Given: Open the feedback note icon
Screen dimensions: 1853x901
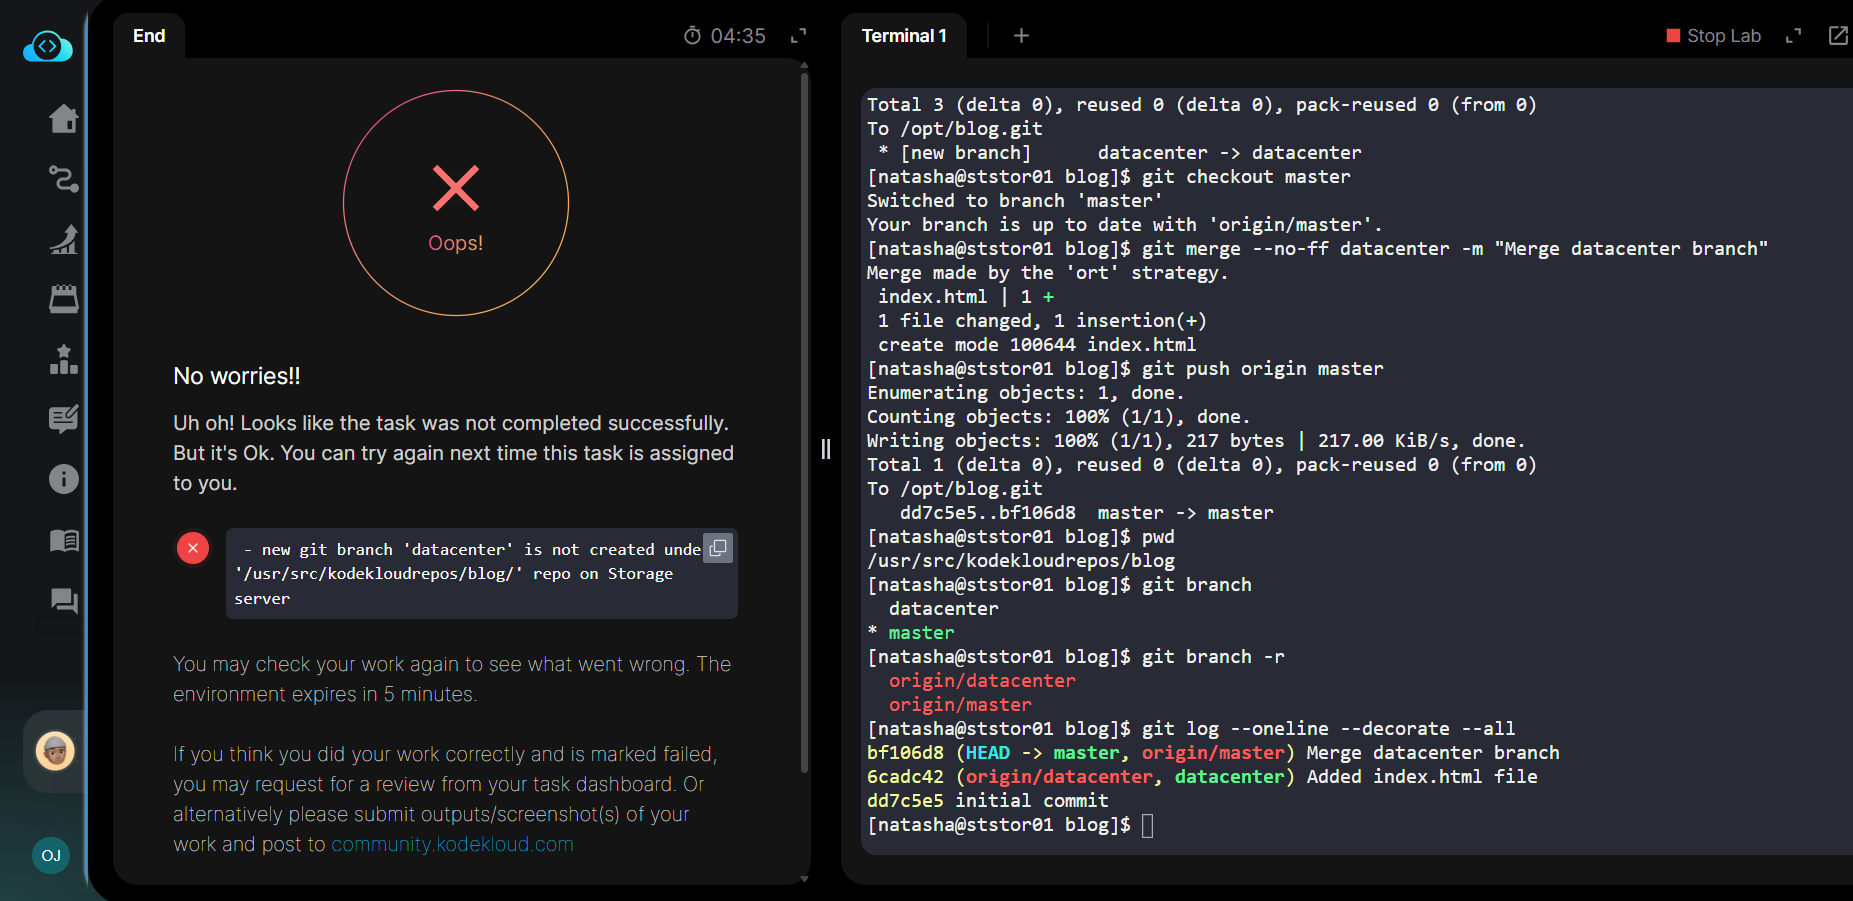Looking at the screenshot, I should coord(63,419).
